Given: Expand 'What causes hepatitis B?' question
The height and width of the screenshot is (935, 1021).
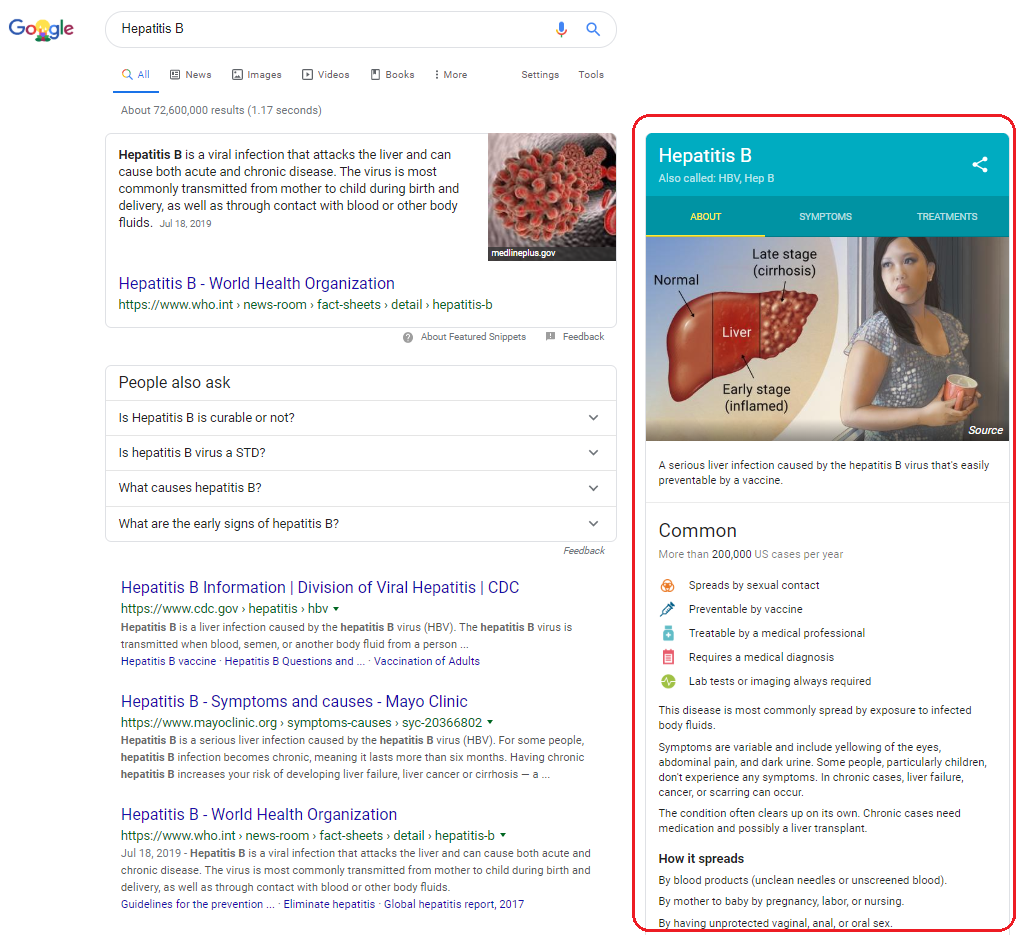Looking at the screenshot, I should pos(361,488).
